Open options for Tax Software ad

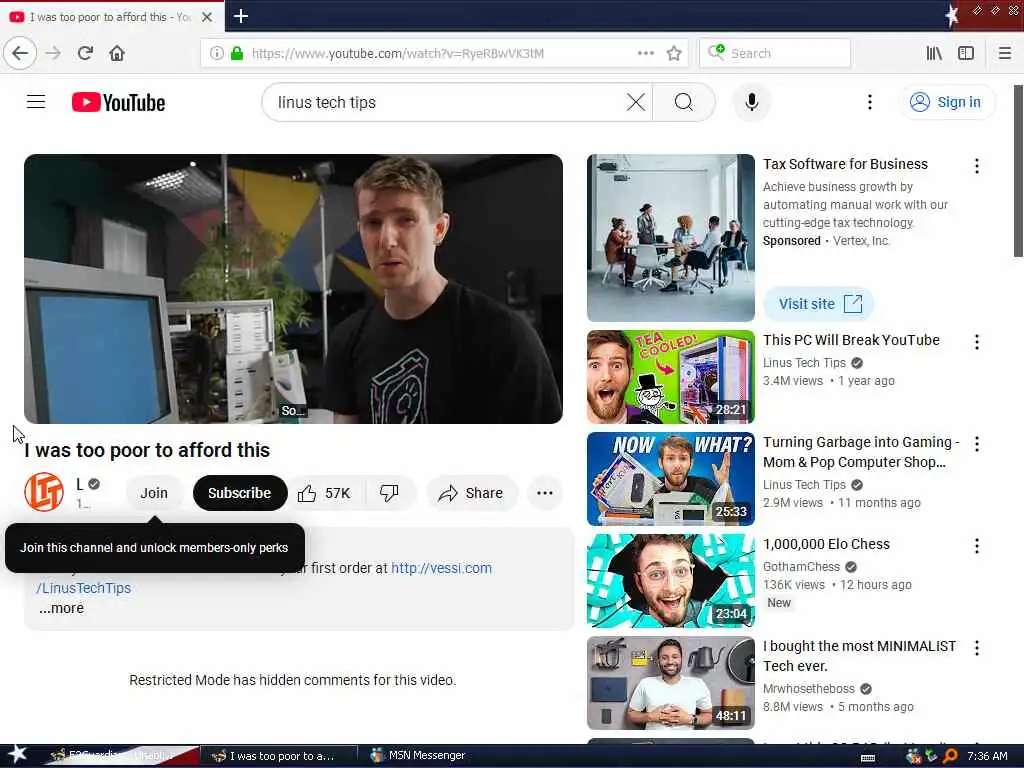tap(976, 166)
